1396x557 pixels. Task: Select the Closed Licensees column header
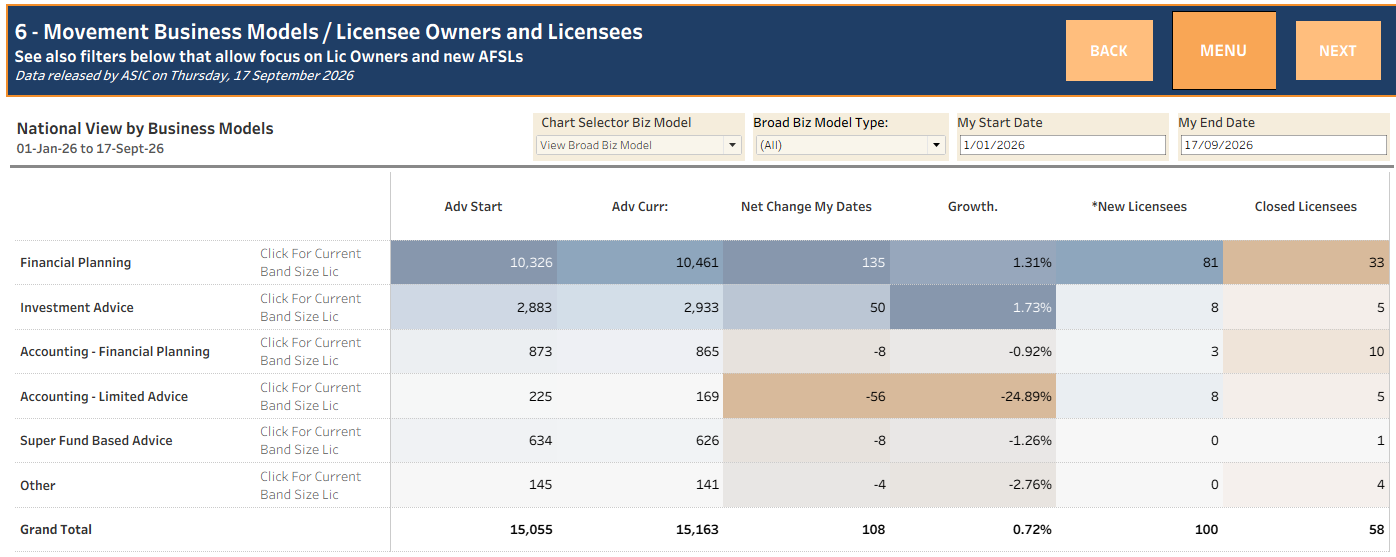coord(1306,207)
